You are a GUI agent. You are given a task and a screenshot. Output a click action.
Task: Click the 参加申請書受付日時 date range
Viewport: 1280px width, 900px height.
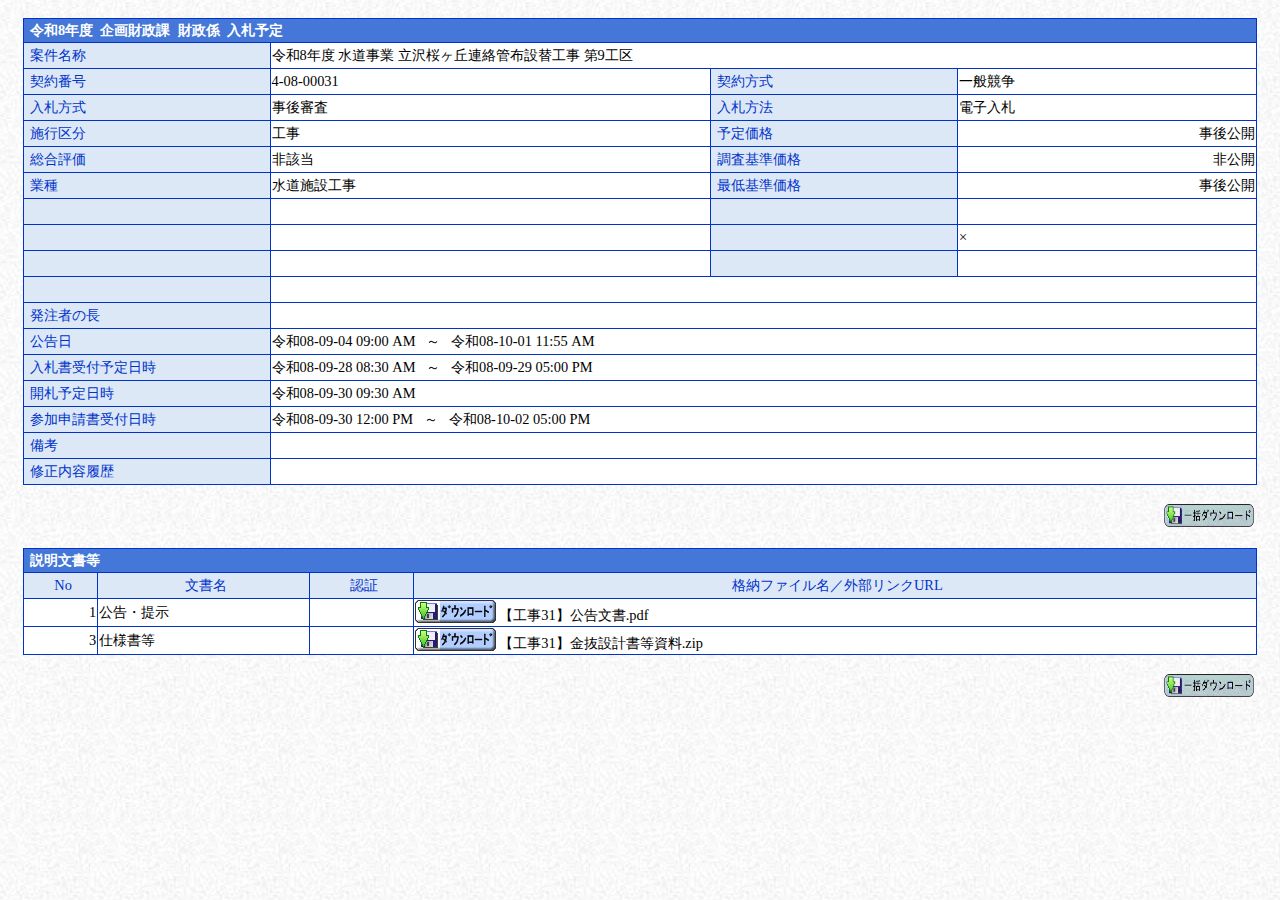point(431,420)
